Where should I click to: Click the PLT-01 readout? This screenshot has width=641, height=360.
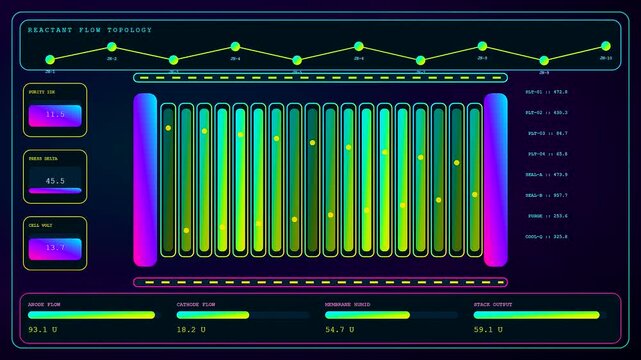click(x=547, y=92)
